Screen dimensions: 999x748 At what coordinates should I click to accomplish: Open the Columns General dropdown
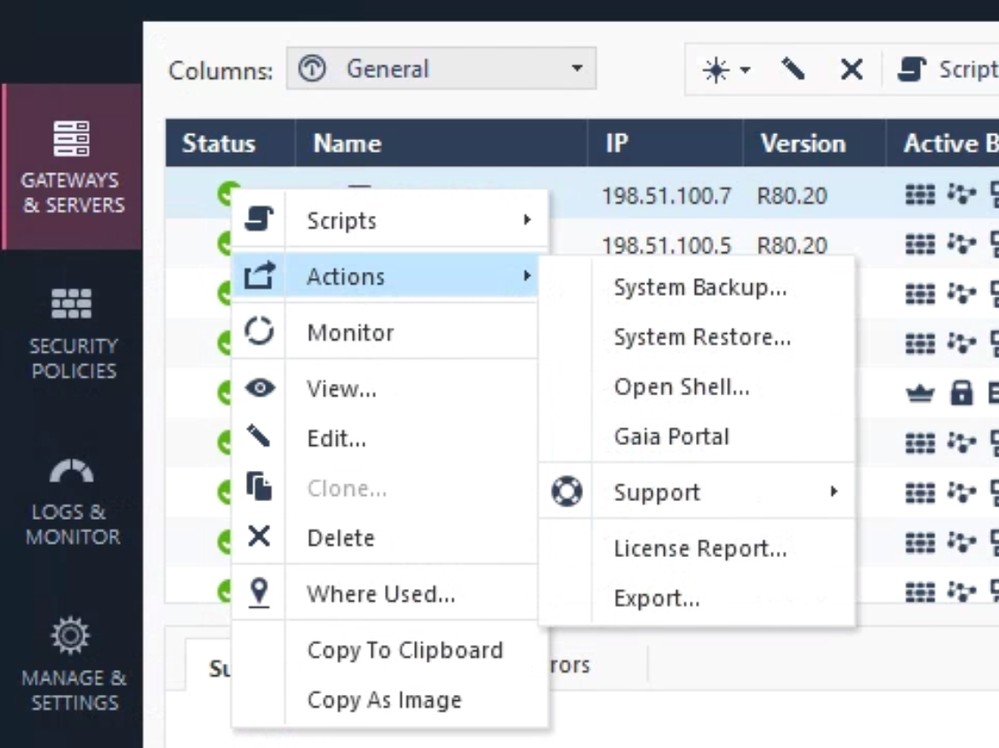coord(441,68)
